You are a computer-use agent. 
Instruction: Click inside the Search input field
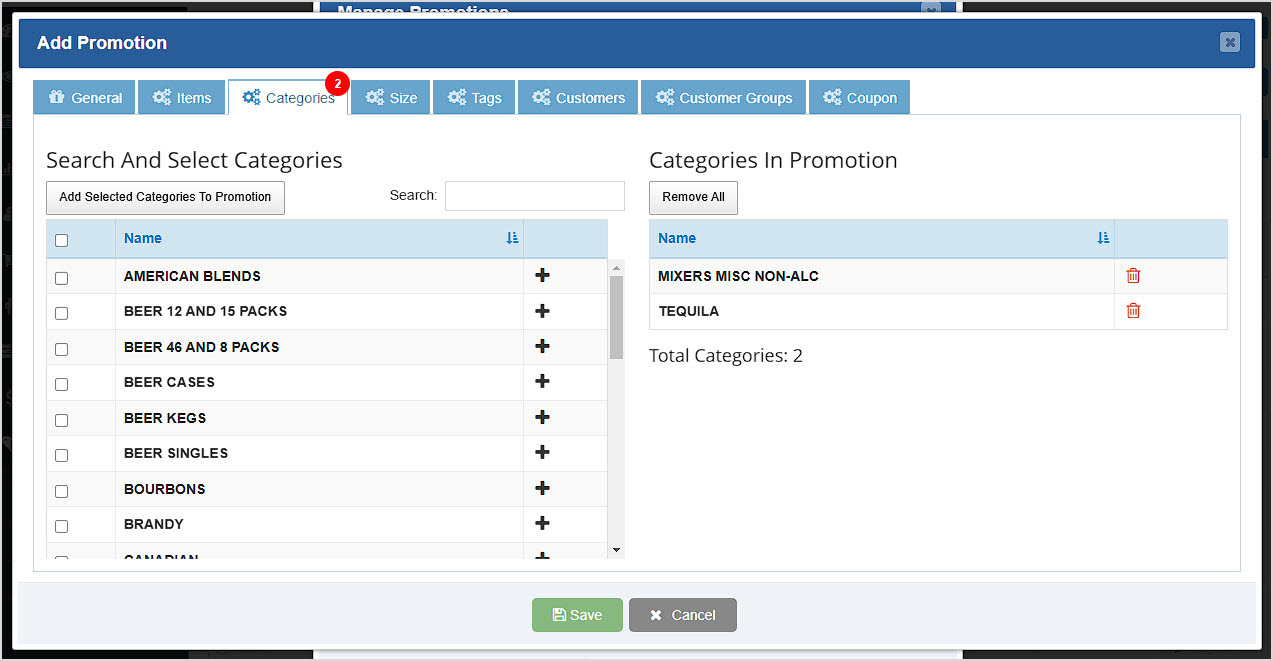[x=534, y=195]
